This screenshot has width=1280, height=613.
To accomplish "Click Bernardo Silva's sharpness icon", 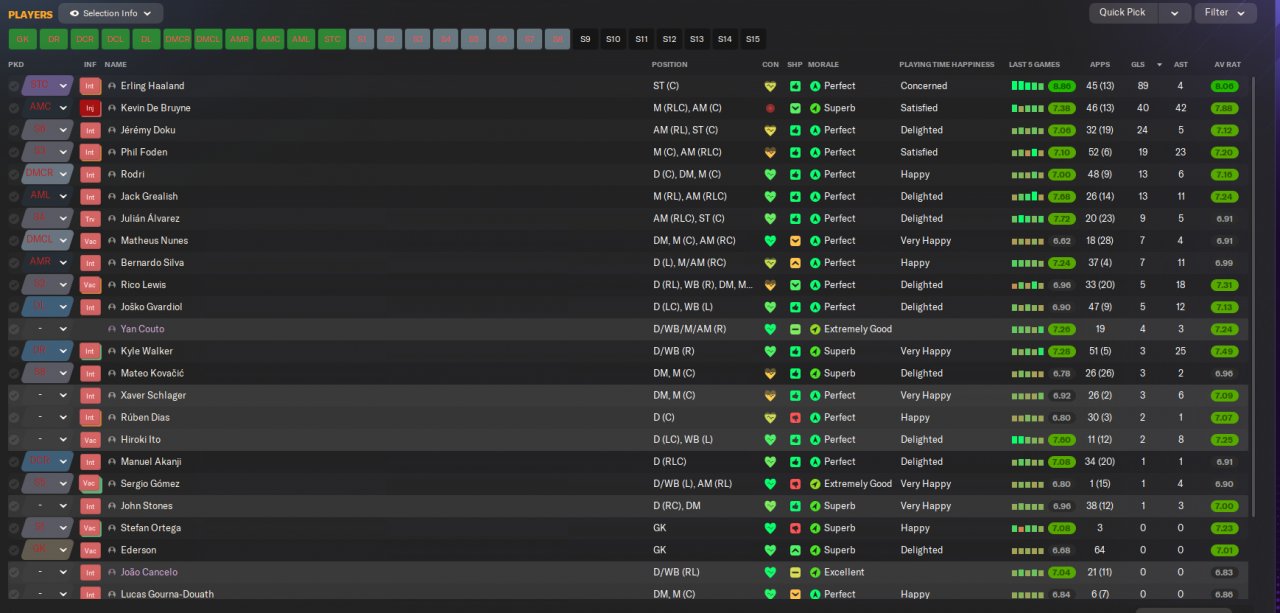I will [x=795, y=262].
